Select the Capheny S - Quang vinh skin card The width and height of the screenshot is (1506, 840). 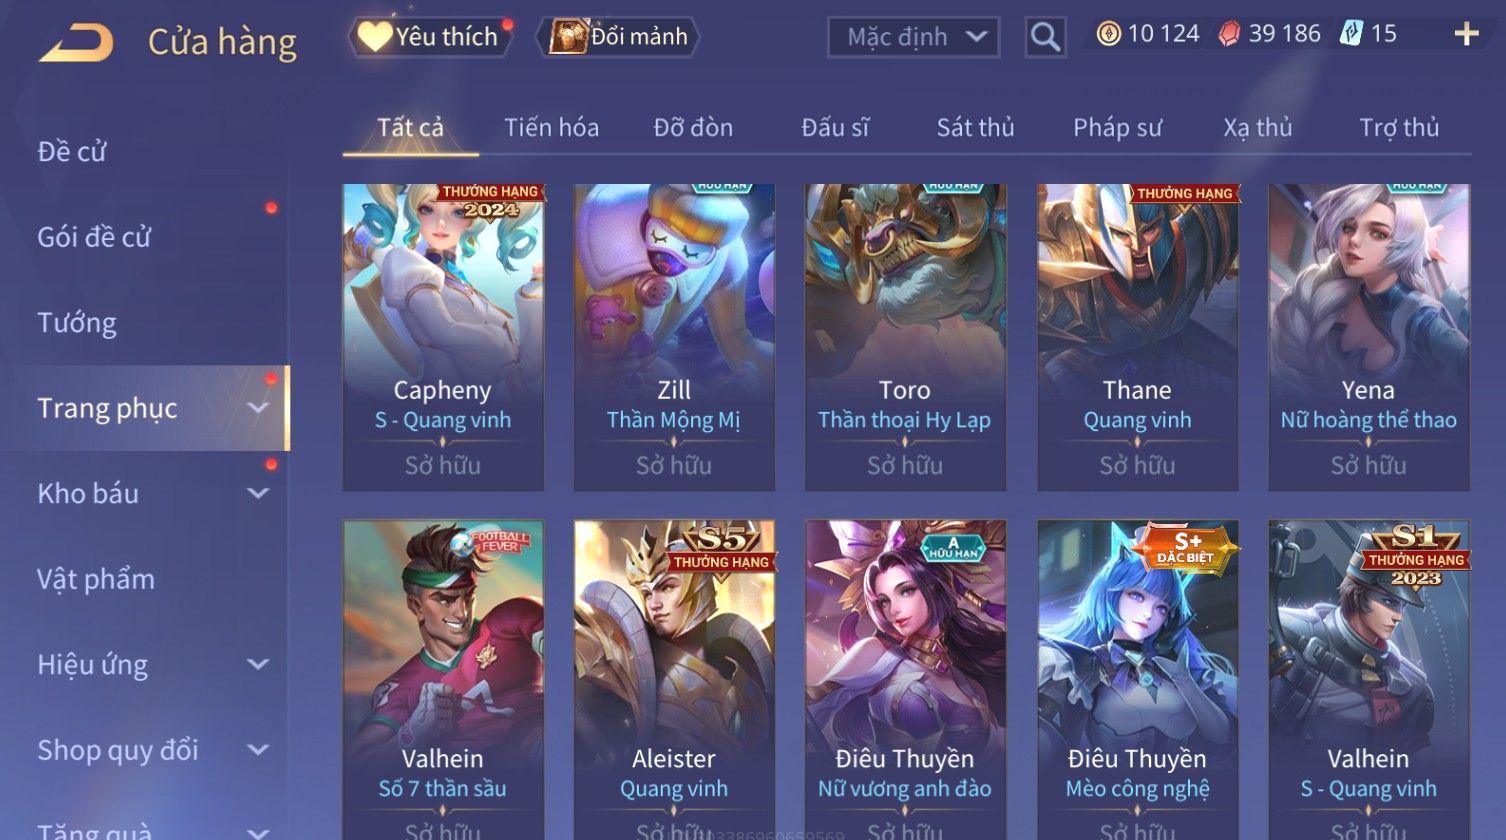point(443,337)
